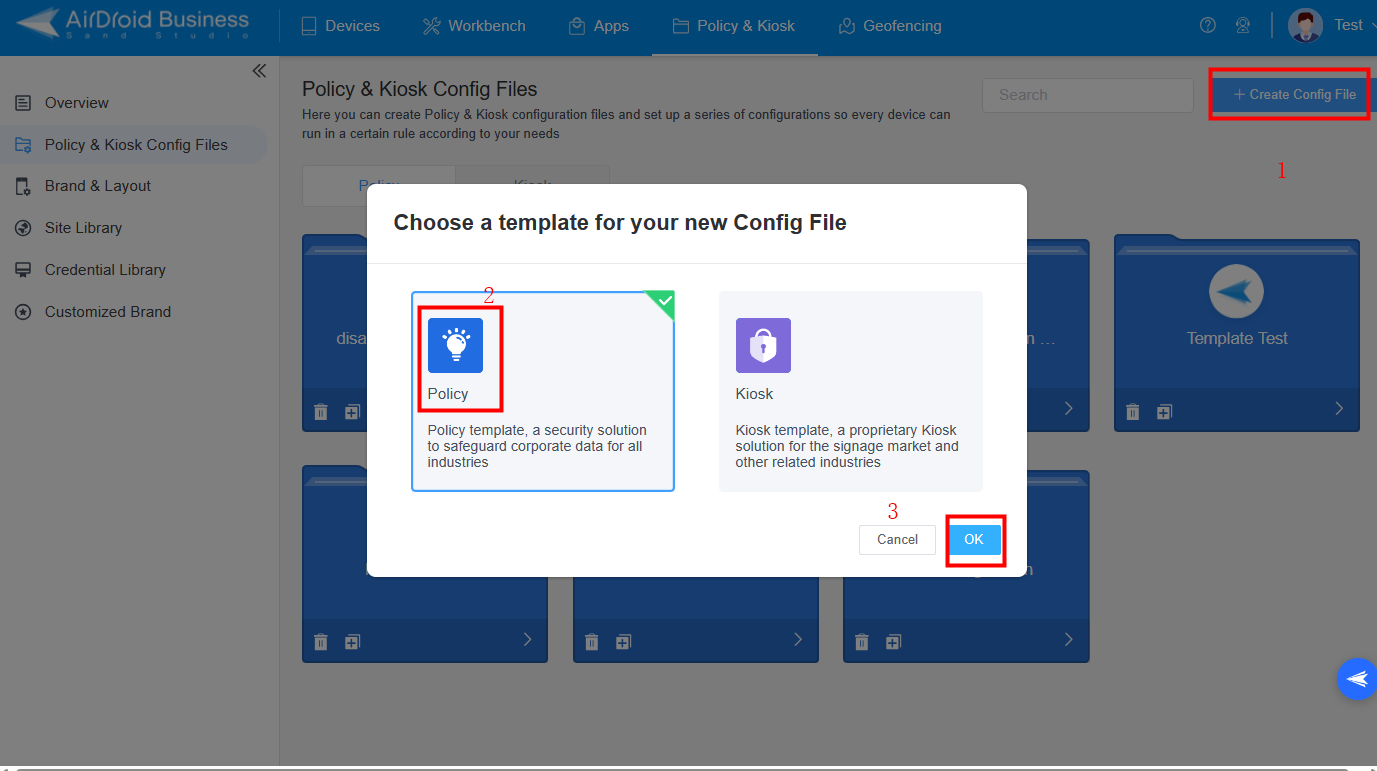
Task: Click 'Choose a template' dialog title
Action: (620, 223)
